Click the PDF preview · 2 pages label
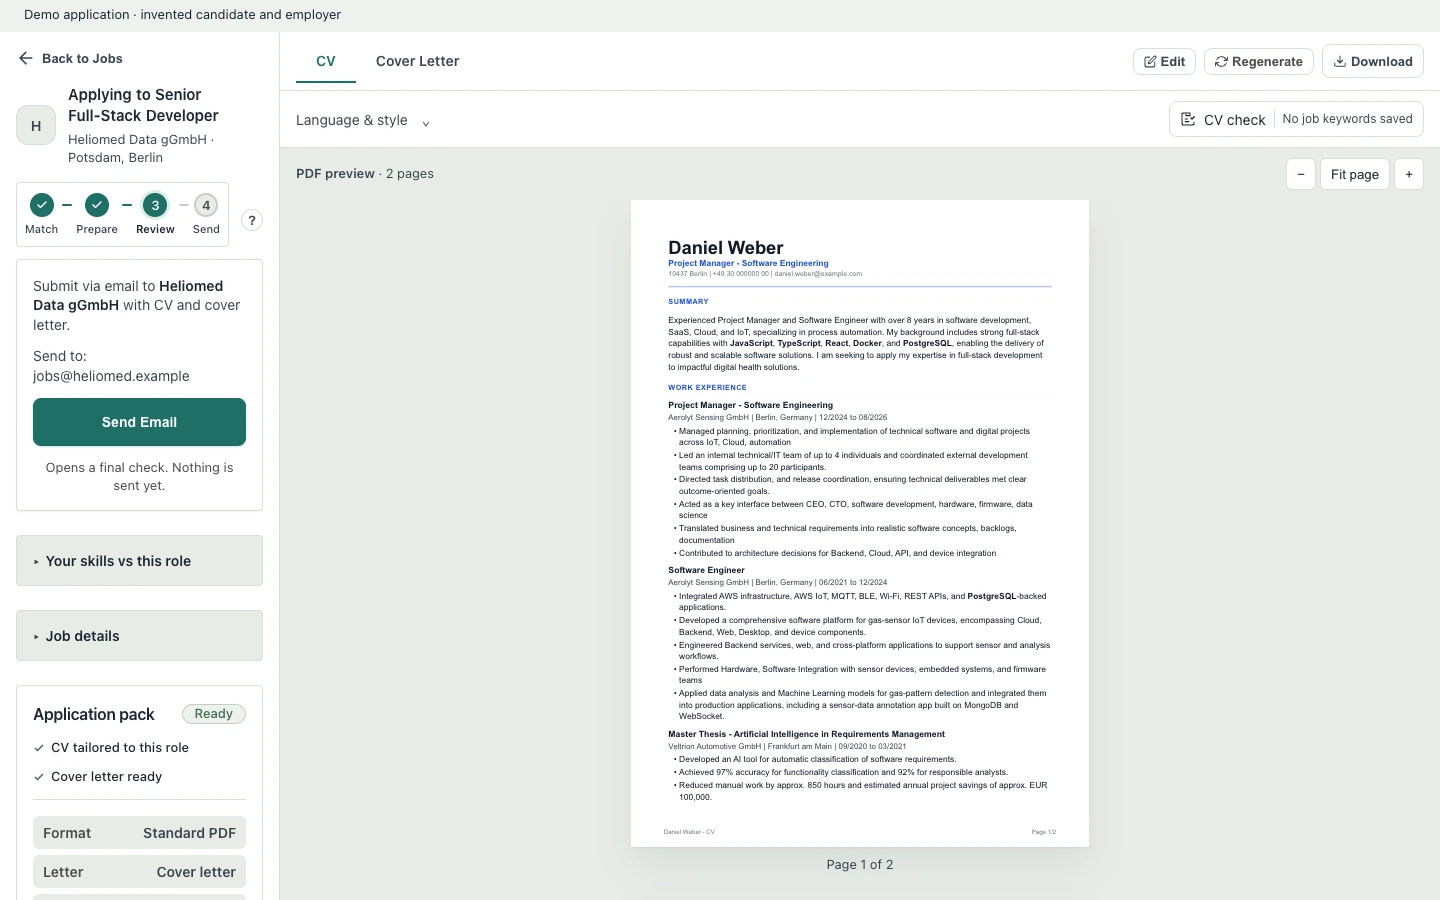The height and width of the screenshot is (900, 1440). 365,174
